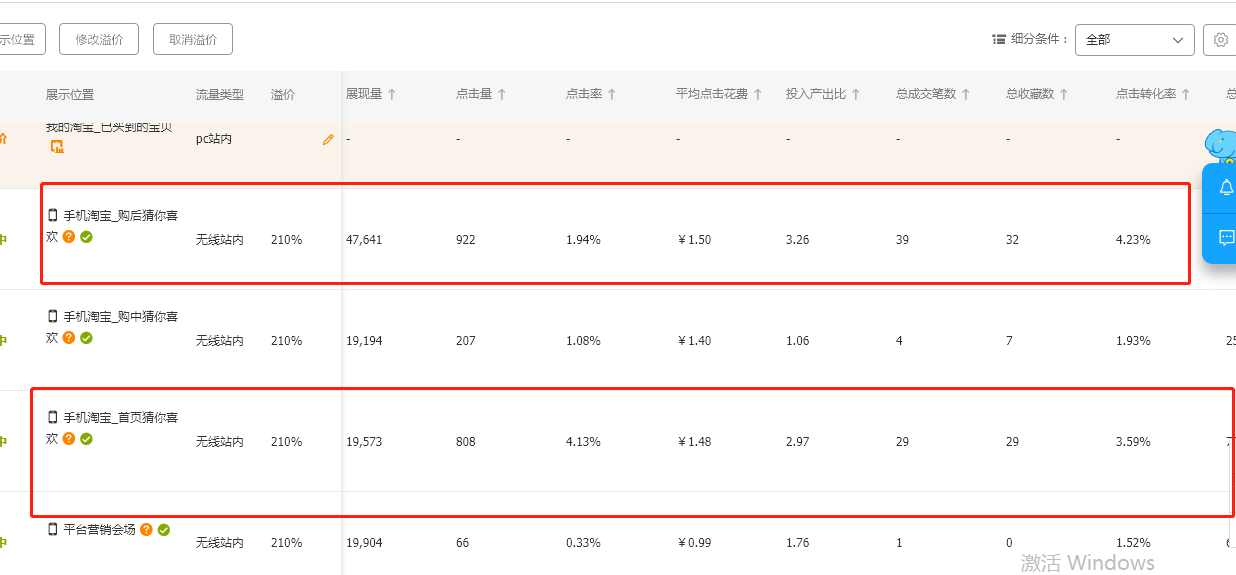The height and width of the screenshot is (575, 1236).
Task: Sort by the 总成交笔数 column arrow
Action: pyautogui.click(x=966, y=94)
